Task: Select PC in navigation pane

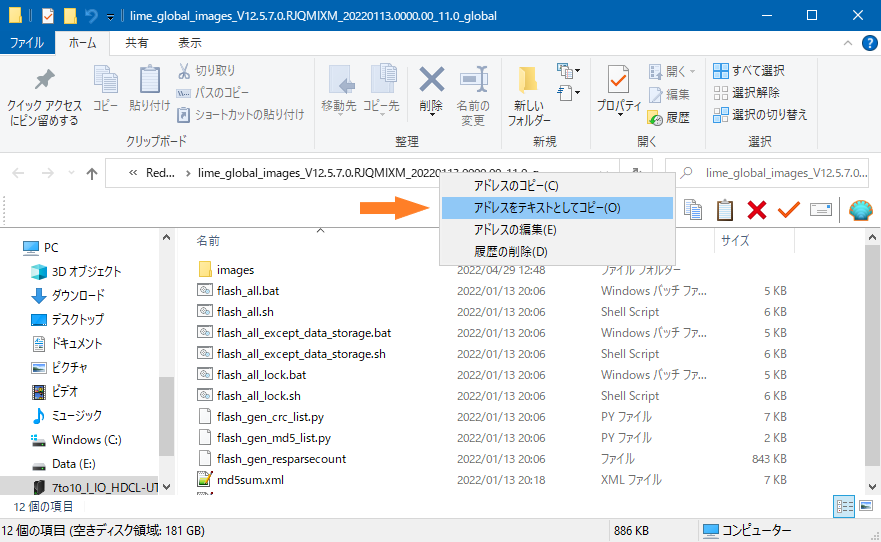Action: point(40,248)
